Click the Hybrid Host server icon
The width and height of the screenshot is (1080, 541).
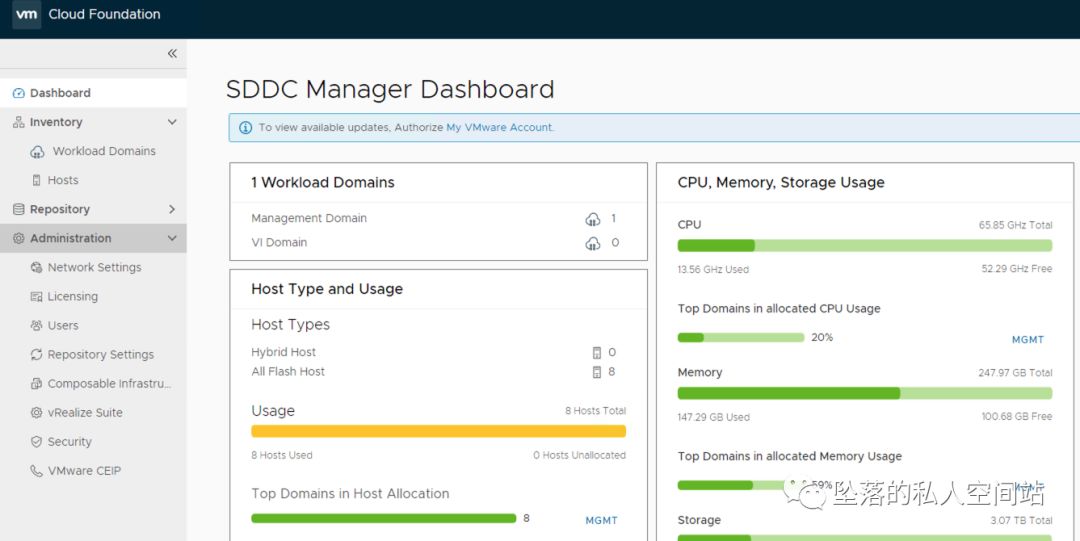[597, 353]
